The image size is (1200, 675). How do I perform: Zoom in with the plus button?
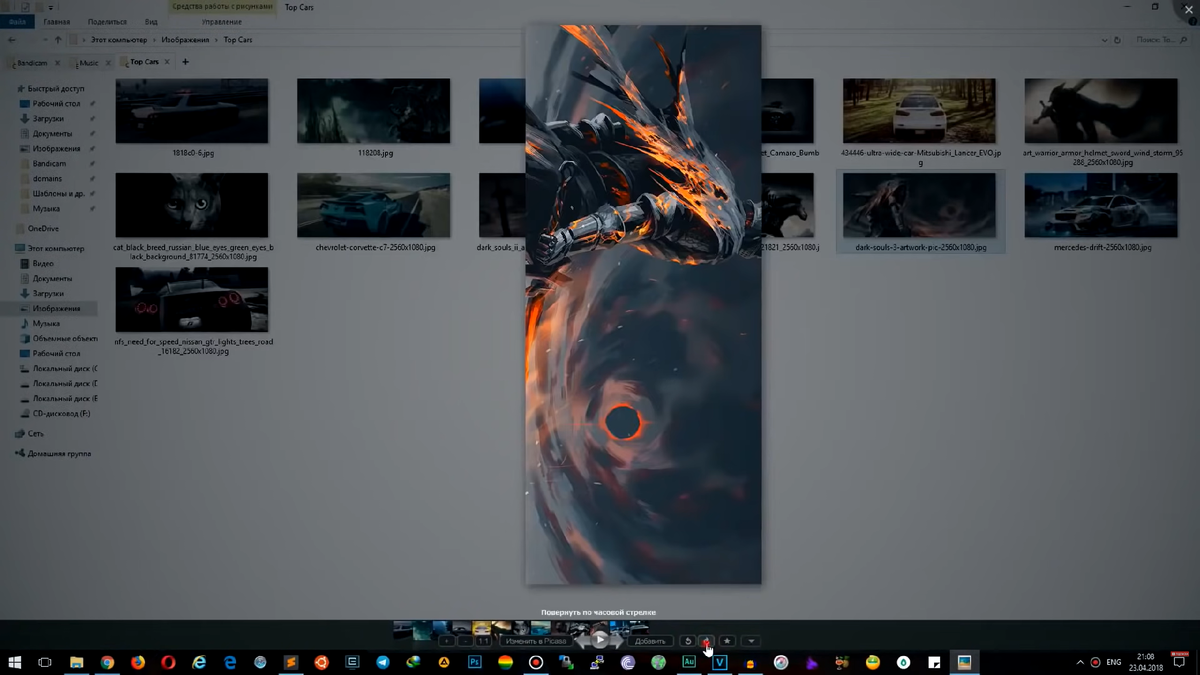coord(447,641)
